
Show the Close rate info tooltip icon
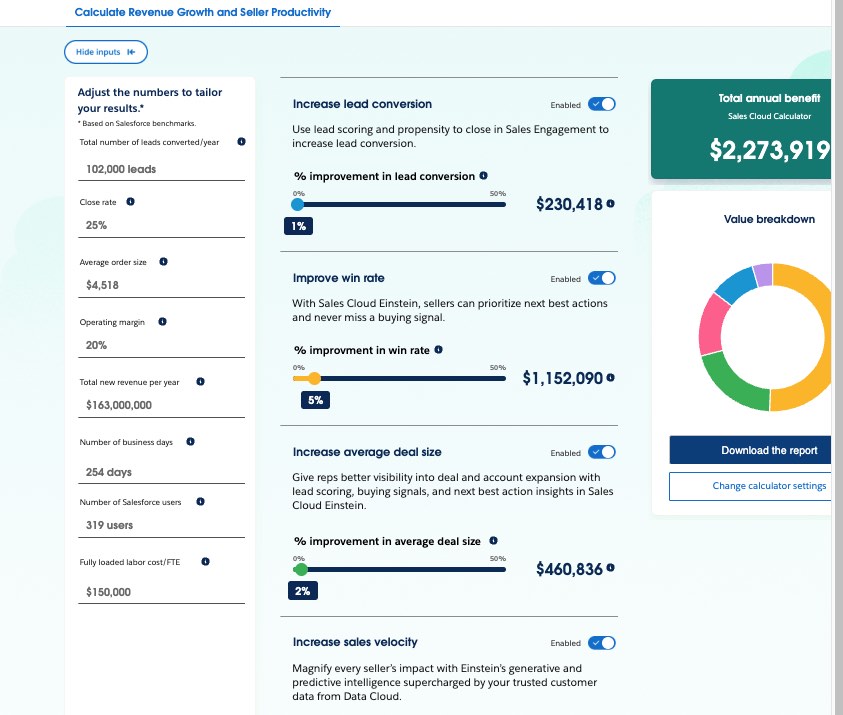[x=130, y=202]
